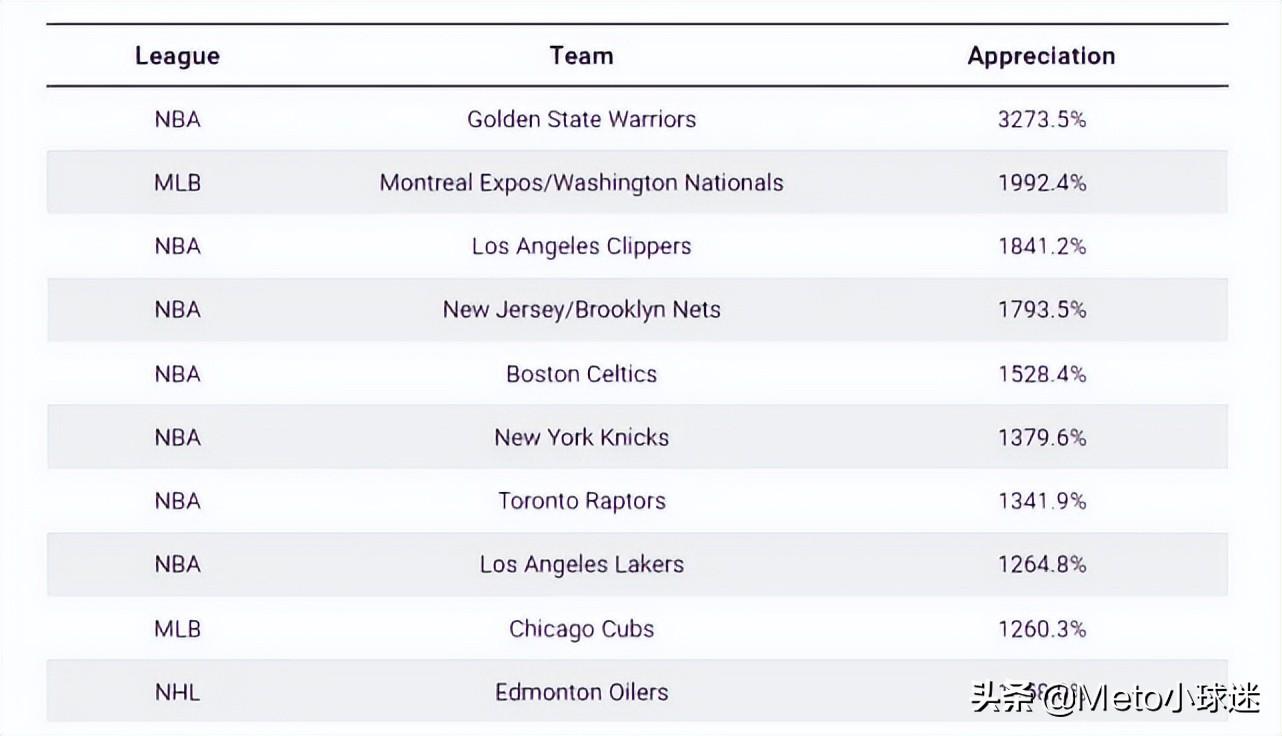Select the Los Angeles Clippers team name
This screenshot has width=1282, height=736.
[x=581, y=247]
